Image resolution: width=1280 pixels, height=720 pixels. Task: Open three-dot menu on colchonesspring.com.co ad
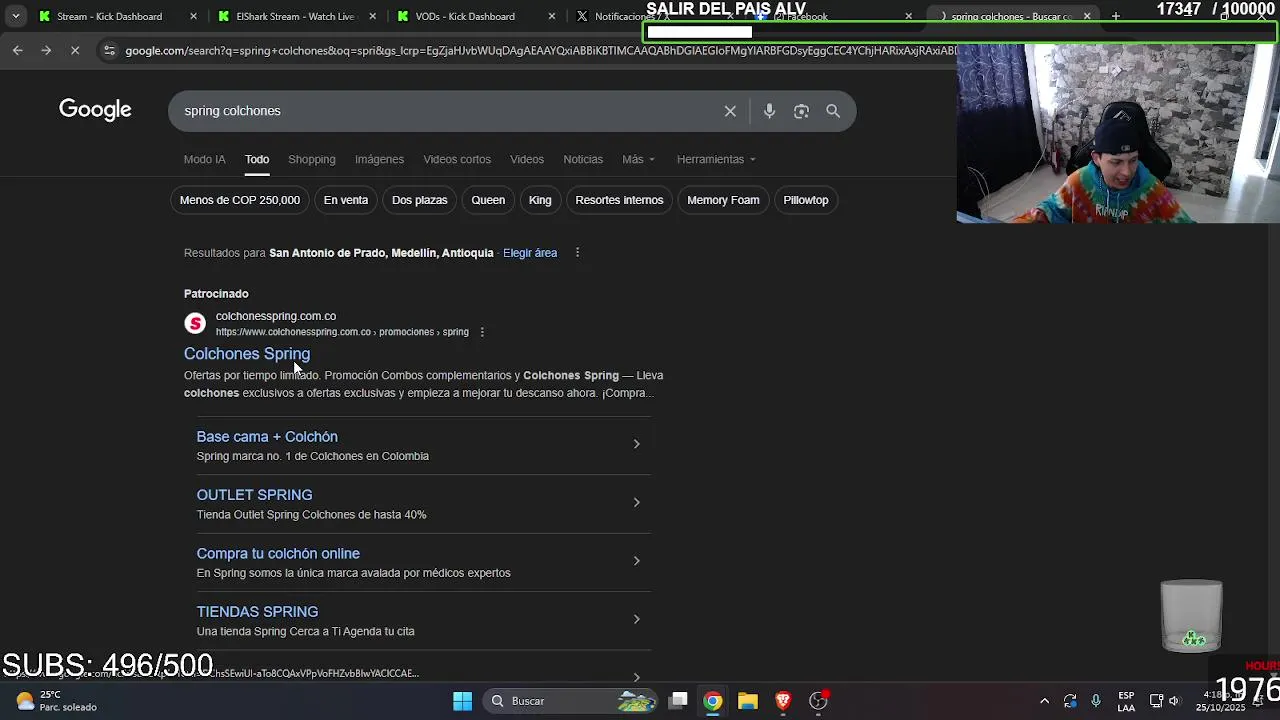coord(482,332)
